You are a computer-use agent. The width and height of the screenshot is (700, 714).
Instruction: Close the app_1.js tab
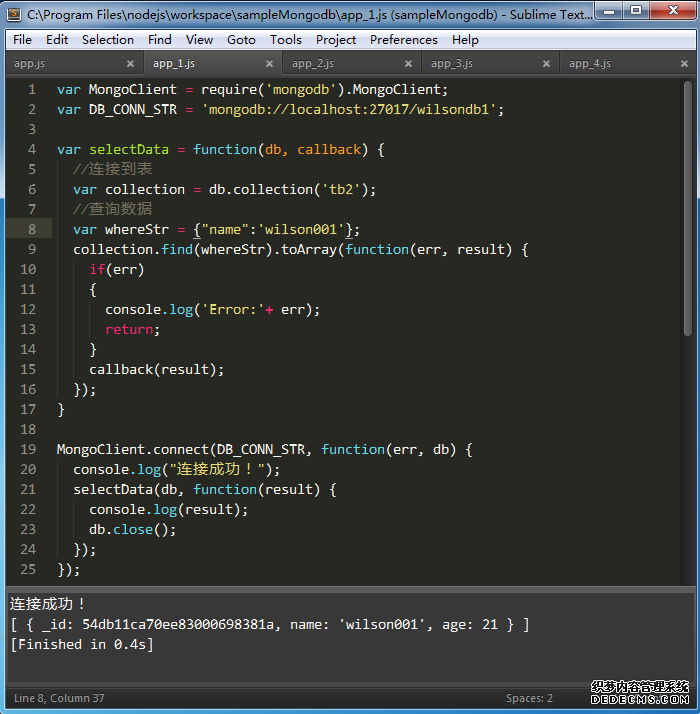[268, 64]
